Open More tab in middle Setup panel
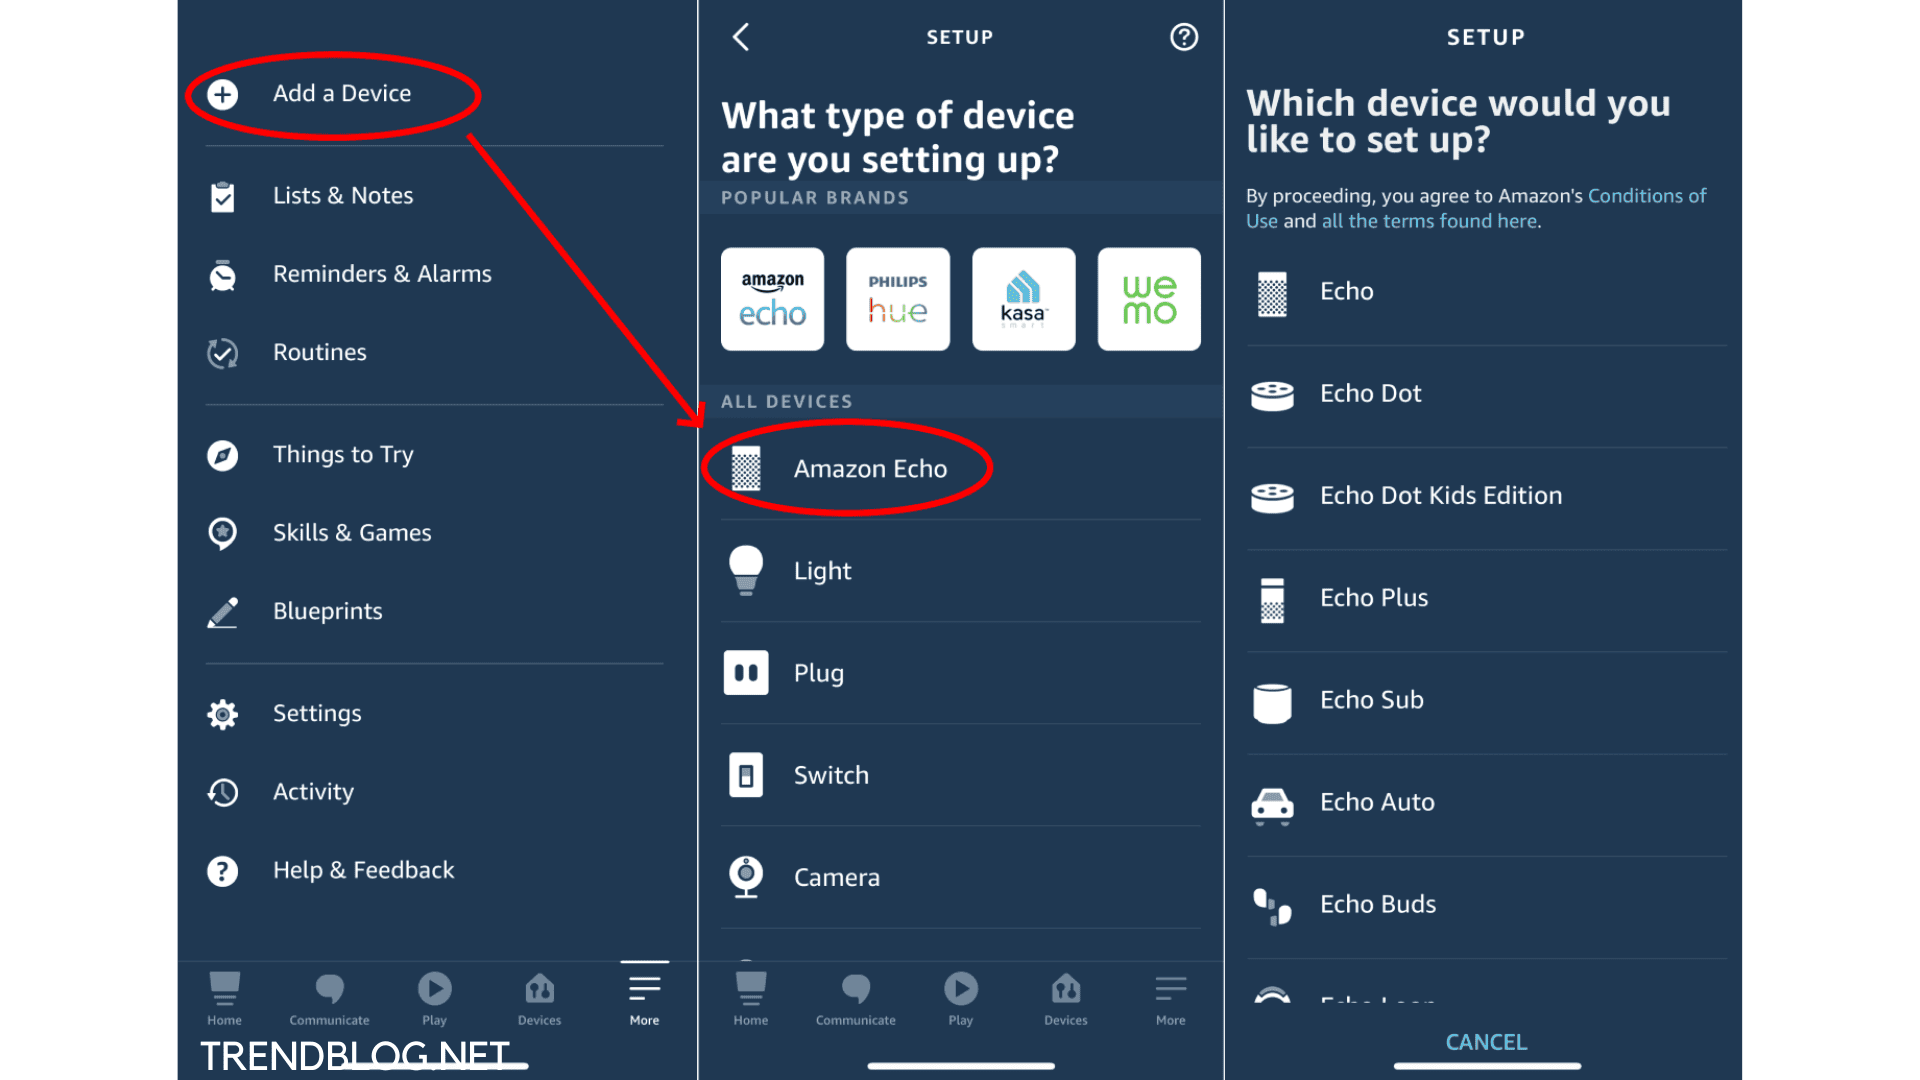 (1170, 998)
